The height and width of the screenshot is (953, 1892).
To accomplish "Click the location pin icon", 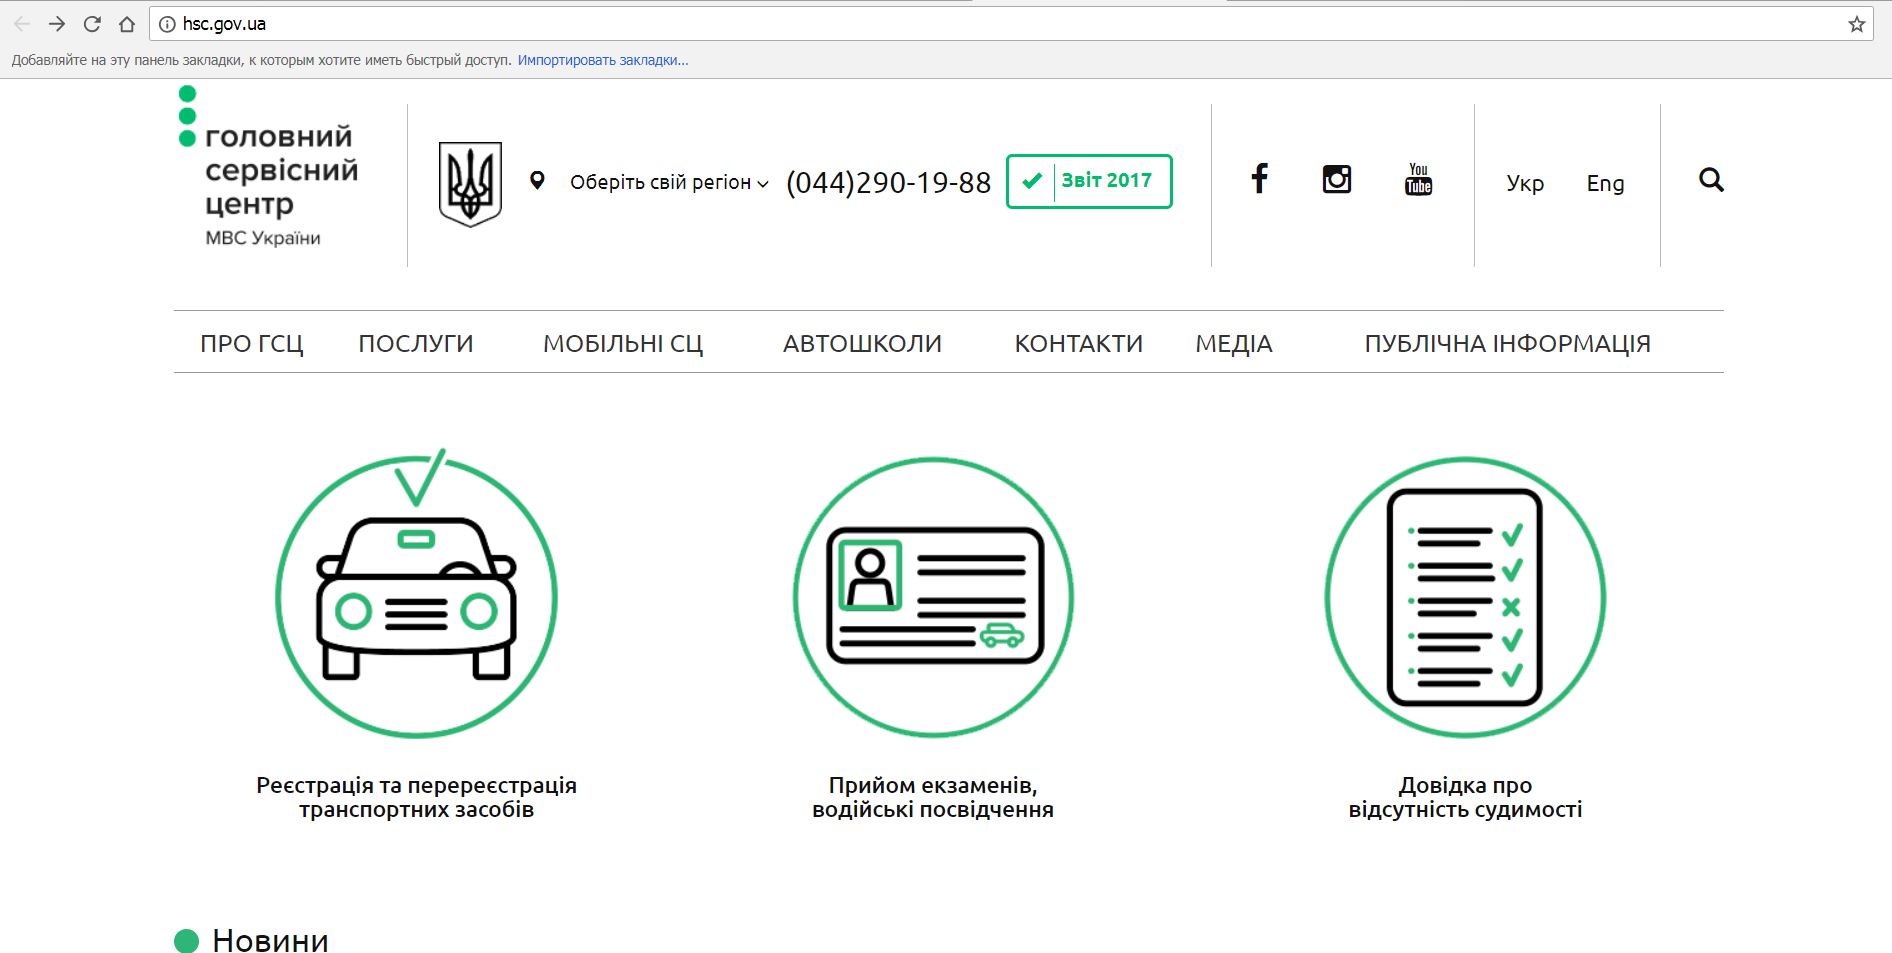I will point(537,181).
